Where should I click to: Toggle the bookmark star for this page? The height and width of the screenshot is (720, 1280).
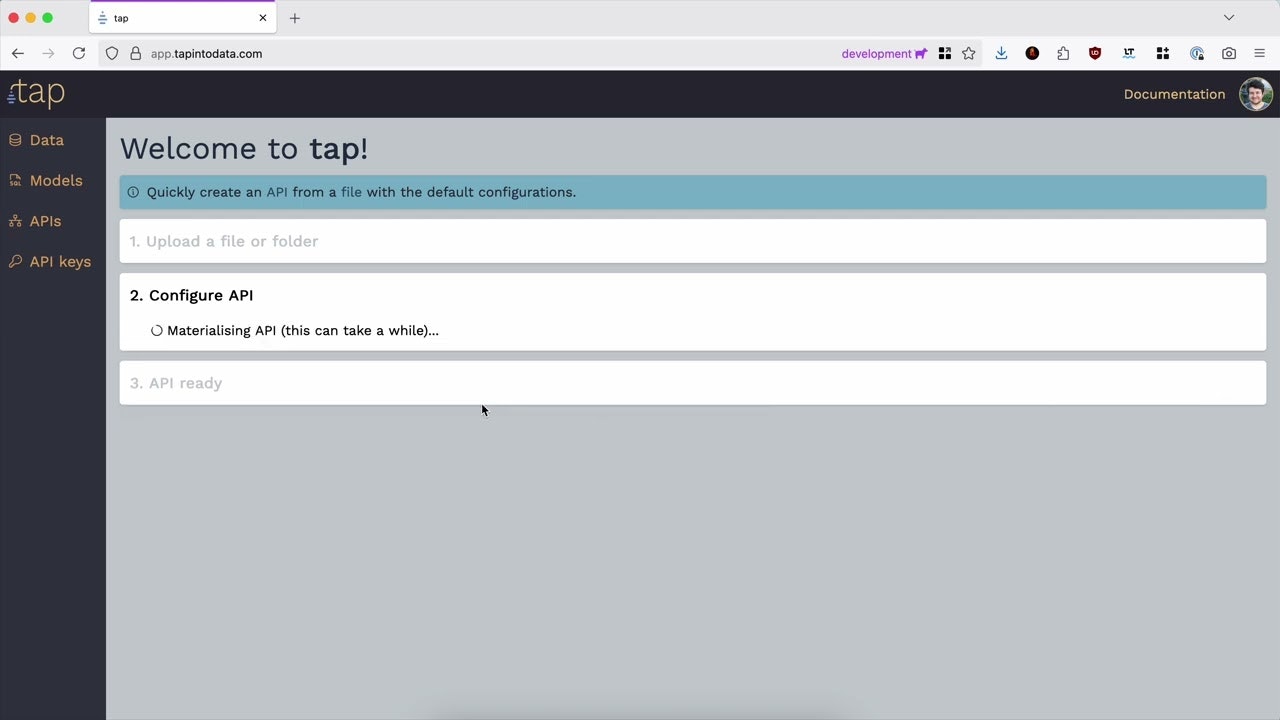click(968, 53)
